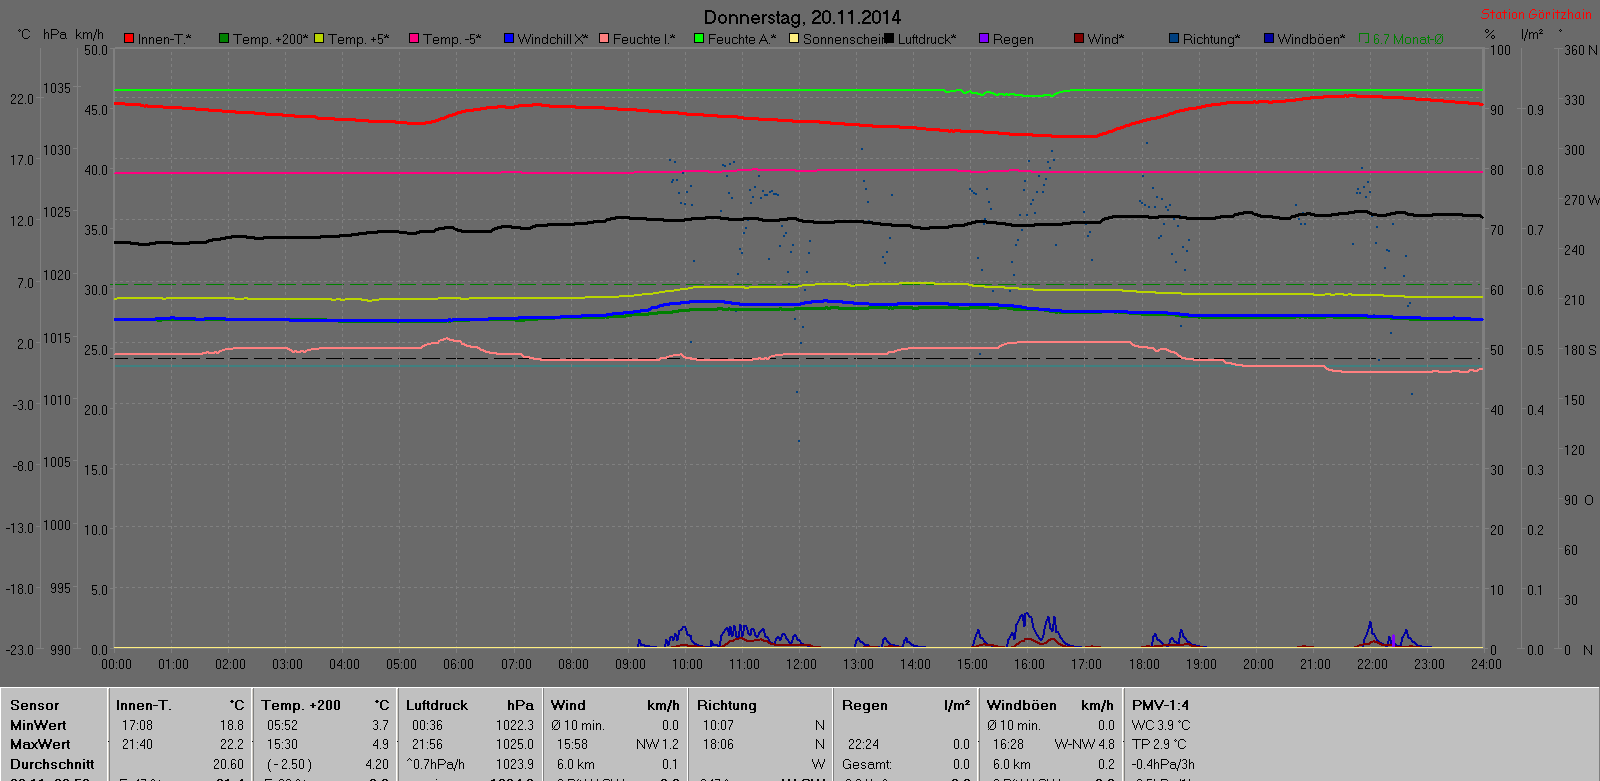
Task: Click the pink Temp. -5 legend square
Action: (x=414, y=39)
